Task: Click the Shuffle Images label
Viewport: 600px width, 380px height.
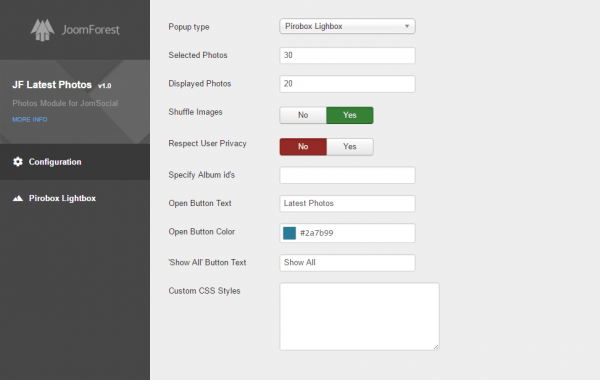Action: click(195, 112)
